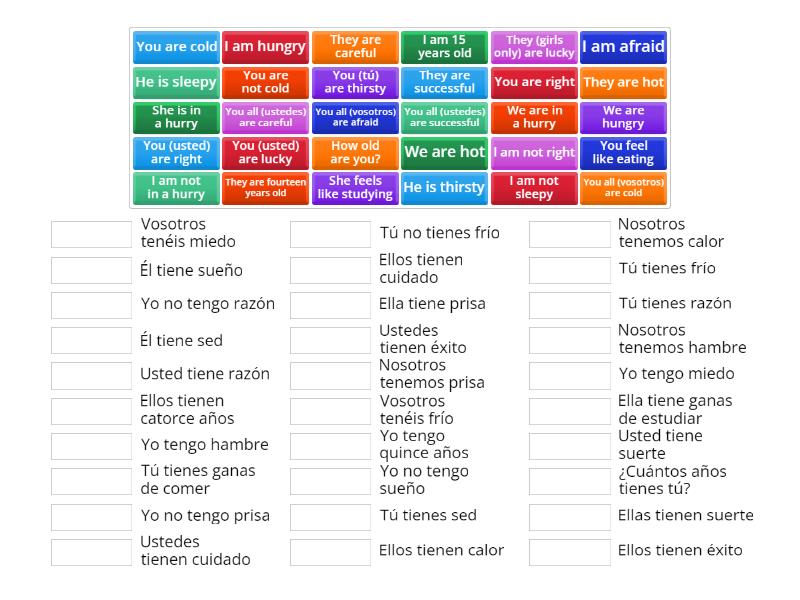The width and height of the screenshot is (800, 600).
Task: Select the "You are cold" tile
Action: (175, 46)
